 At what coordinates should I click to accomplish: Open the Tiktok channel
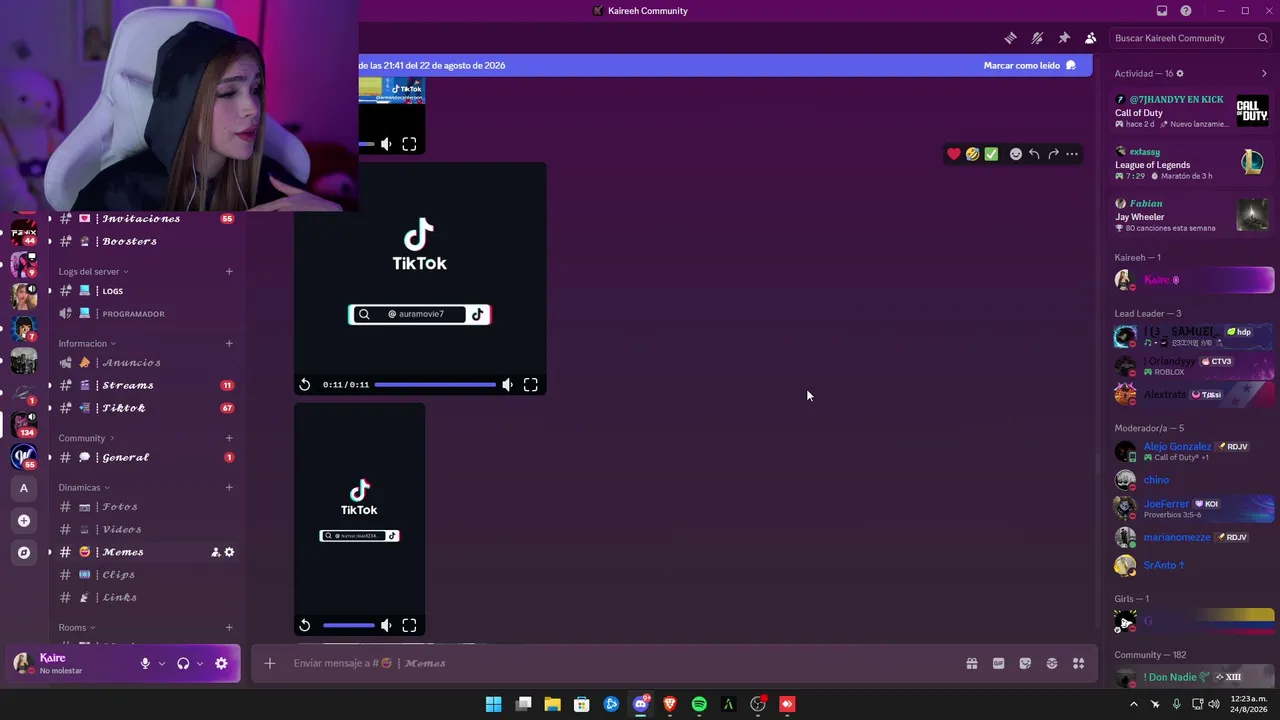[x=147, y=408]
